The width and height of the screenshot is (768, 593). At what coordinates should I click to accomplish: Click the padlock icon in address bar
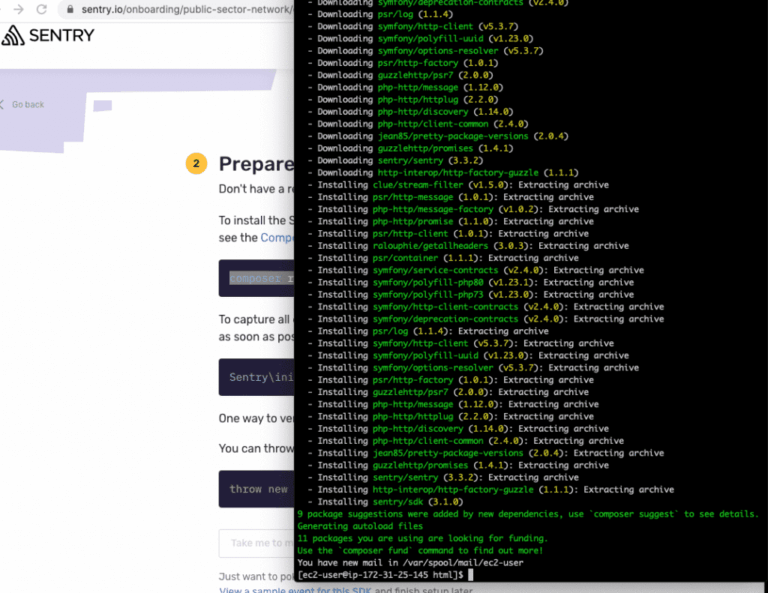(x=70, y=9)
